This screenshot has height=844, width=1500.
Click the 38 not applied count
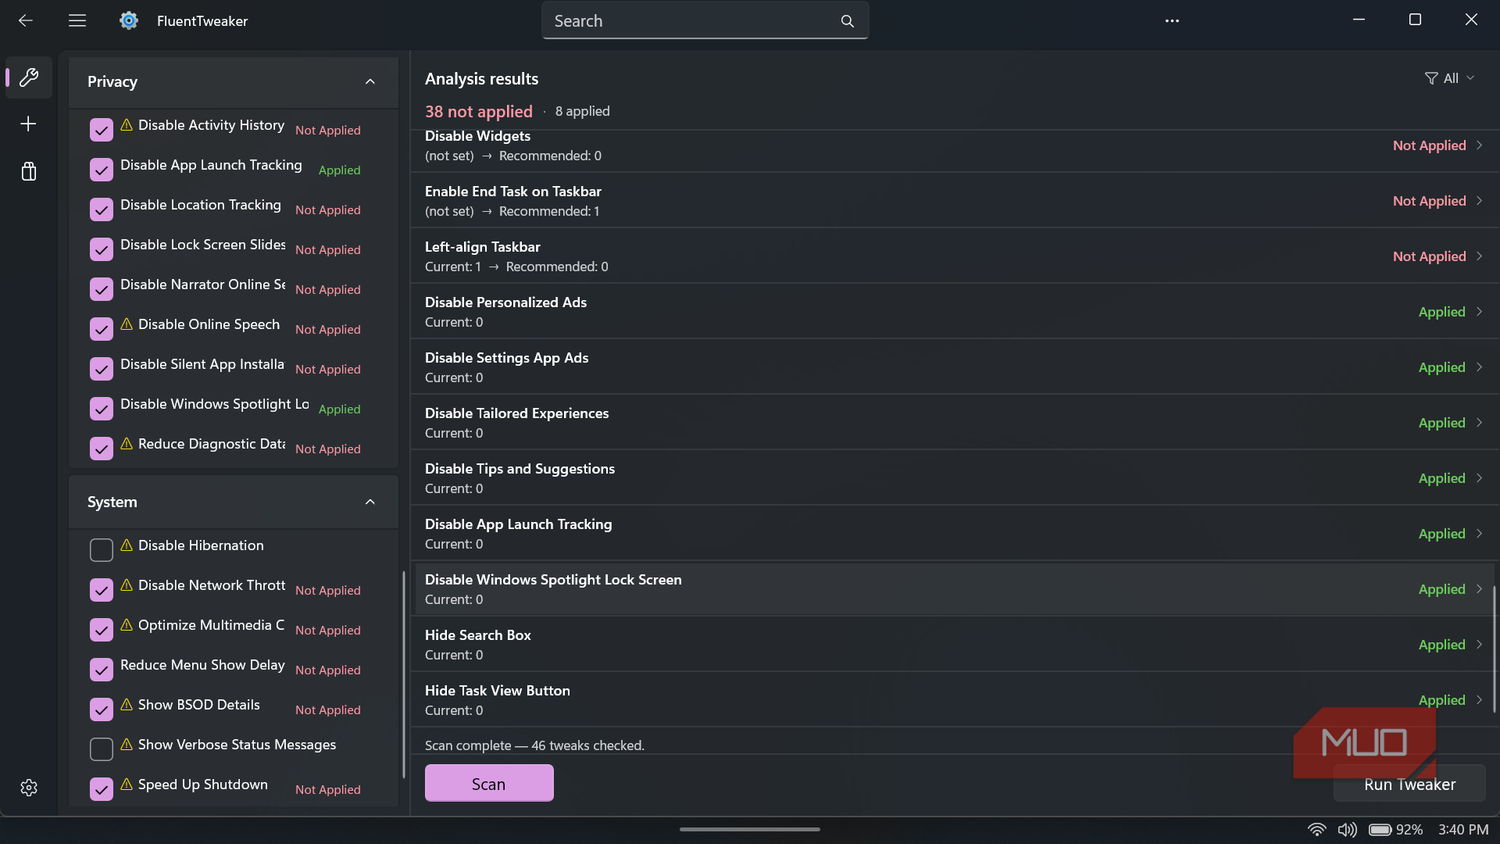point(479,111)
